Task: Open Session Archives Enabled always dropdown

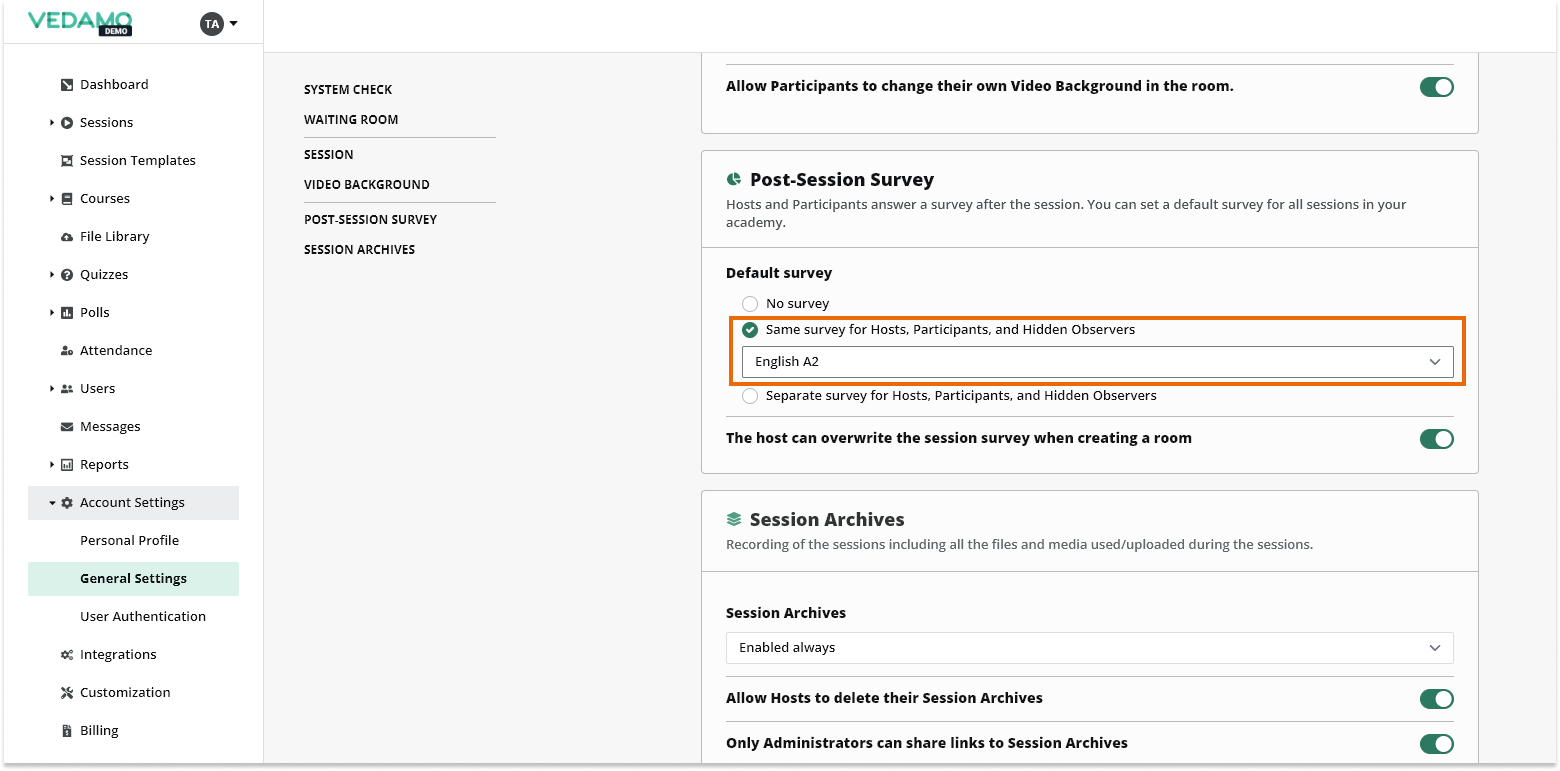Action: [x=1089, y=648]
